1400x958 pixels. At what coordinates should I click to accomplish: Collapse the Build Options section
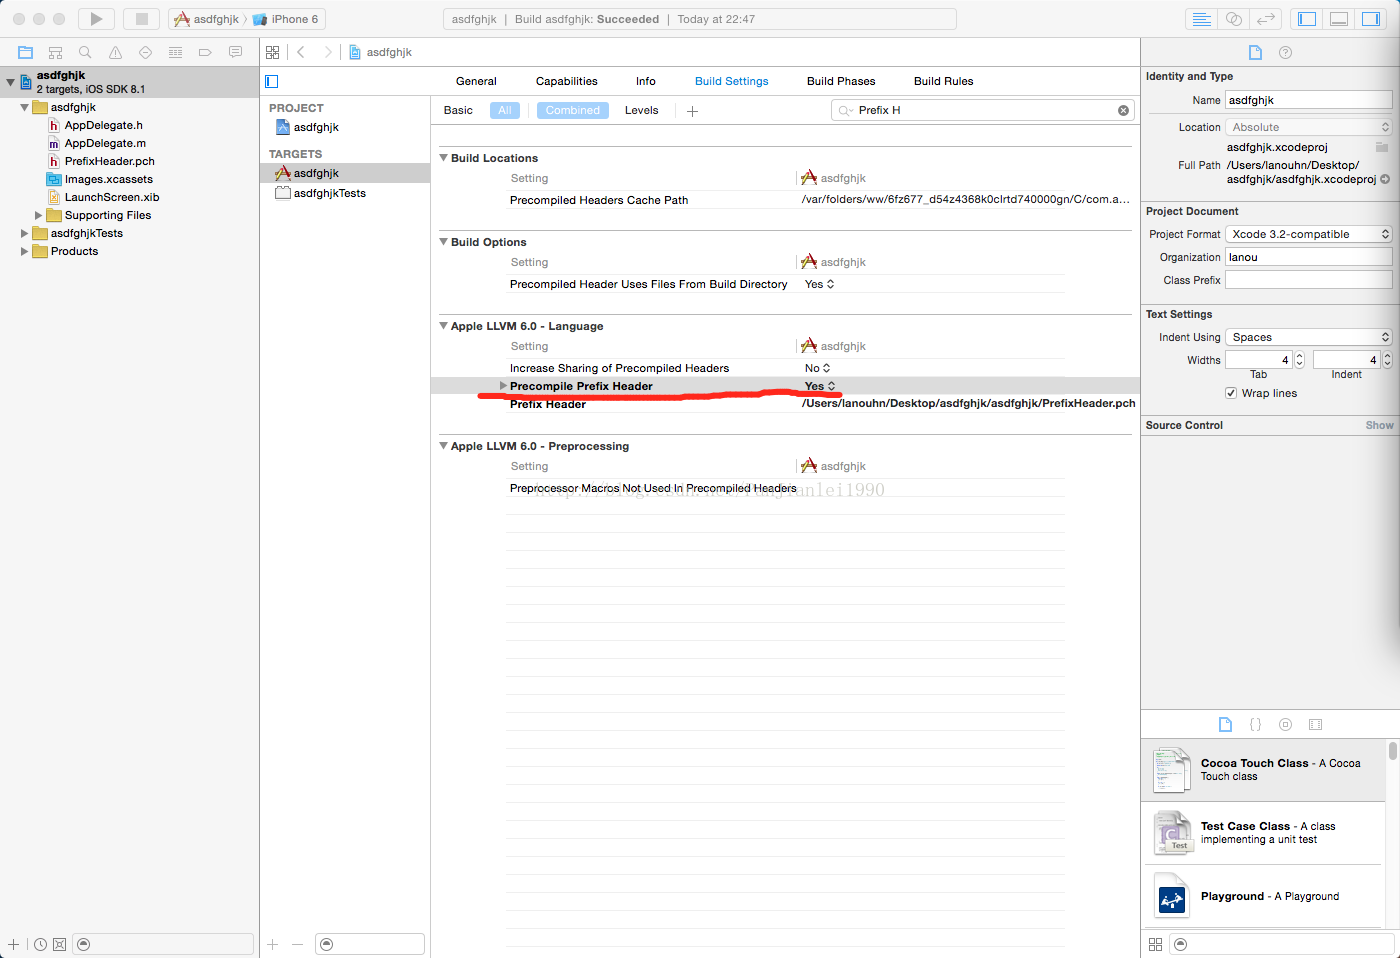(443, 242)
